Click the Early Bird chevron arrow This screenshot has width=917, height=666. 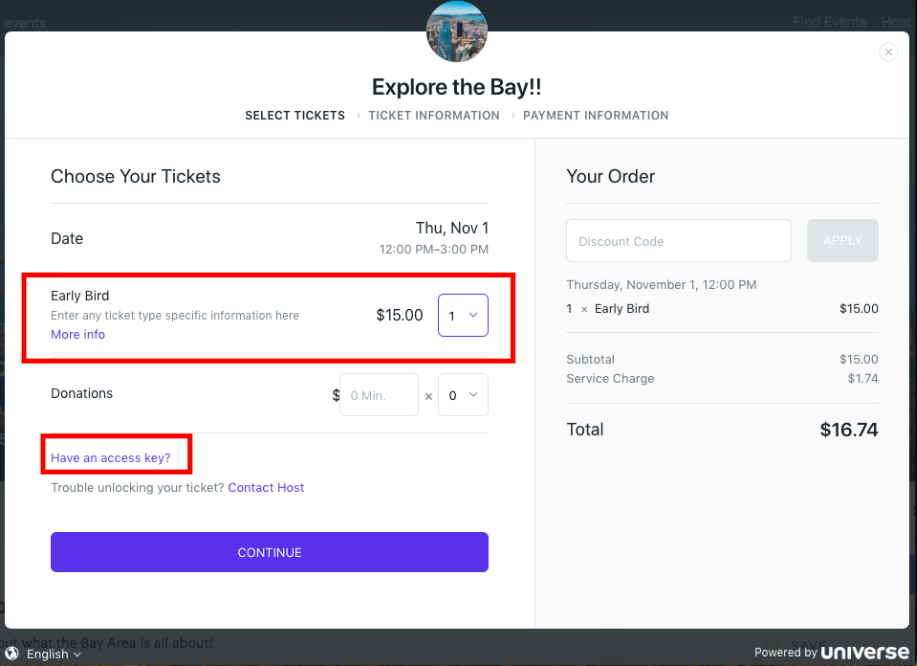[473, 315]
